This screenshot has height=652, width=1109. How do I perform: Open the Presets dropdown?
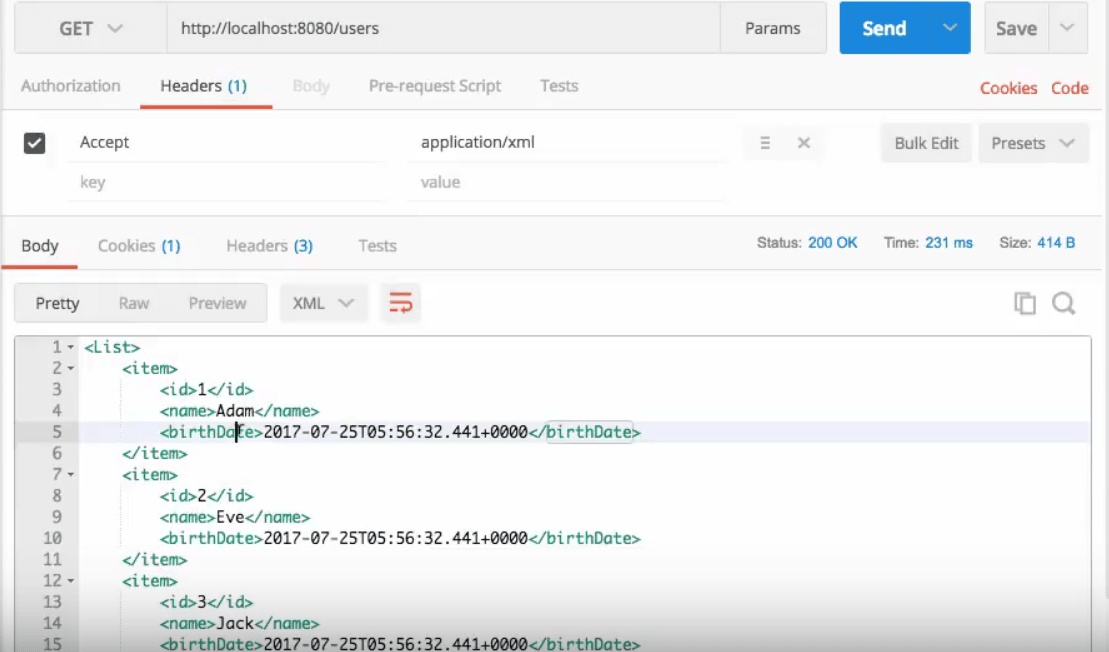click(1033, 144)
